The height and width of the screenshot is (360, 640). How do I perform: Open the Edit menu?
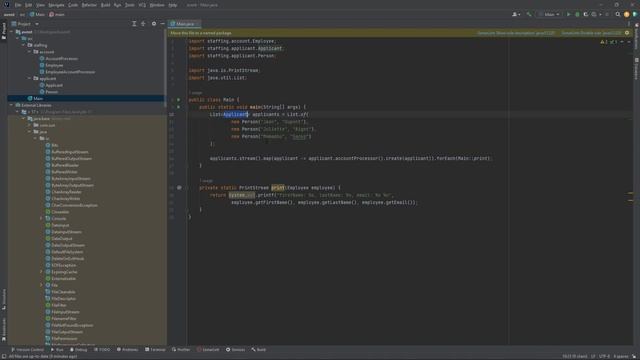coord(29,5)
